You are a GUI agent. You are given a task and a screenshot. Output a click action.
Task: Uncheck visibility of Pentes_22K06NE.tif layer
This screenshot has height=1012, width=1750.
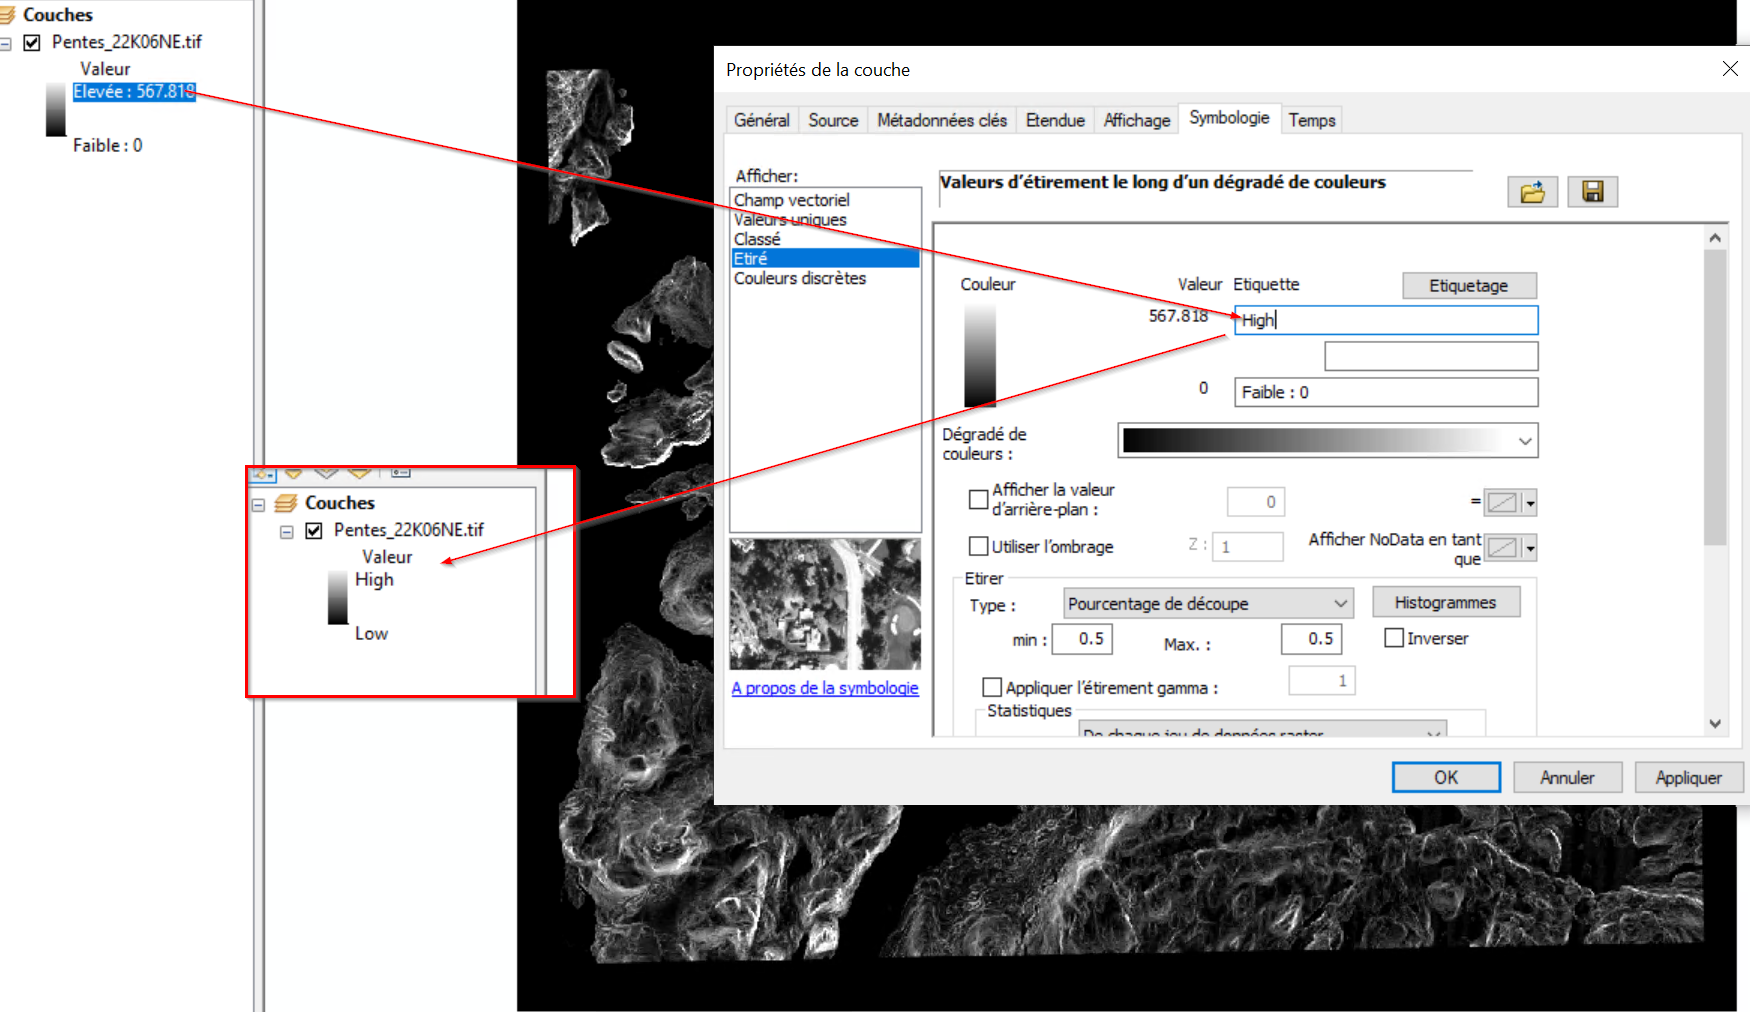(x=313, y=531)
